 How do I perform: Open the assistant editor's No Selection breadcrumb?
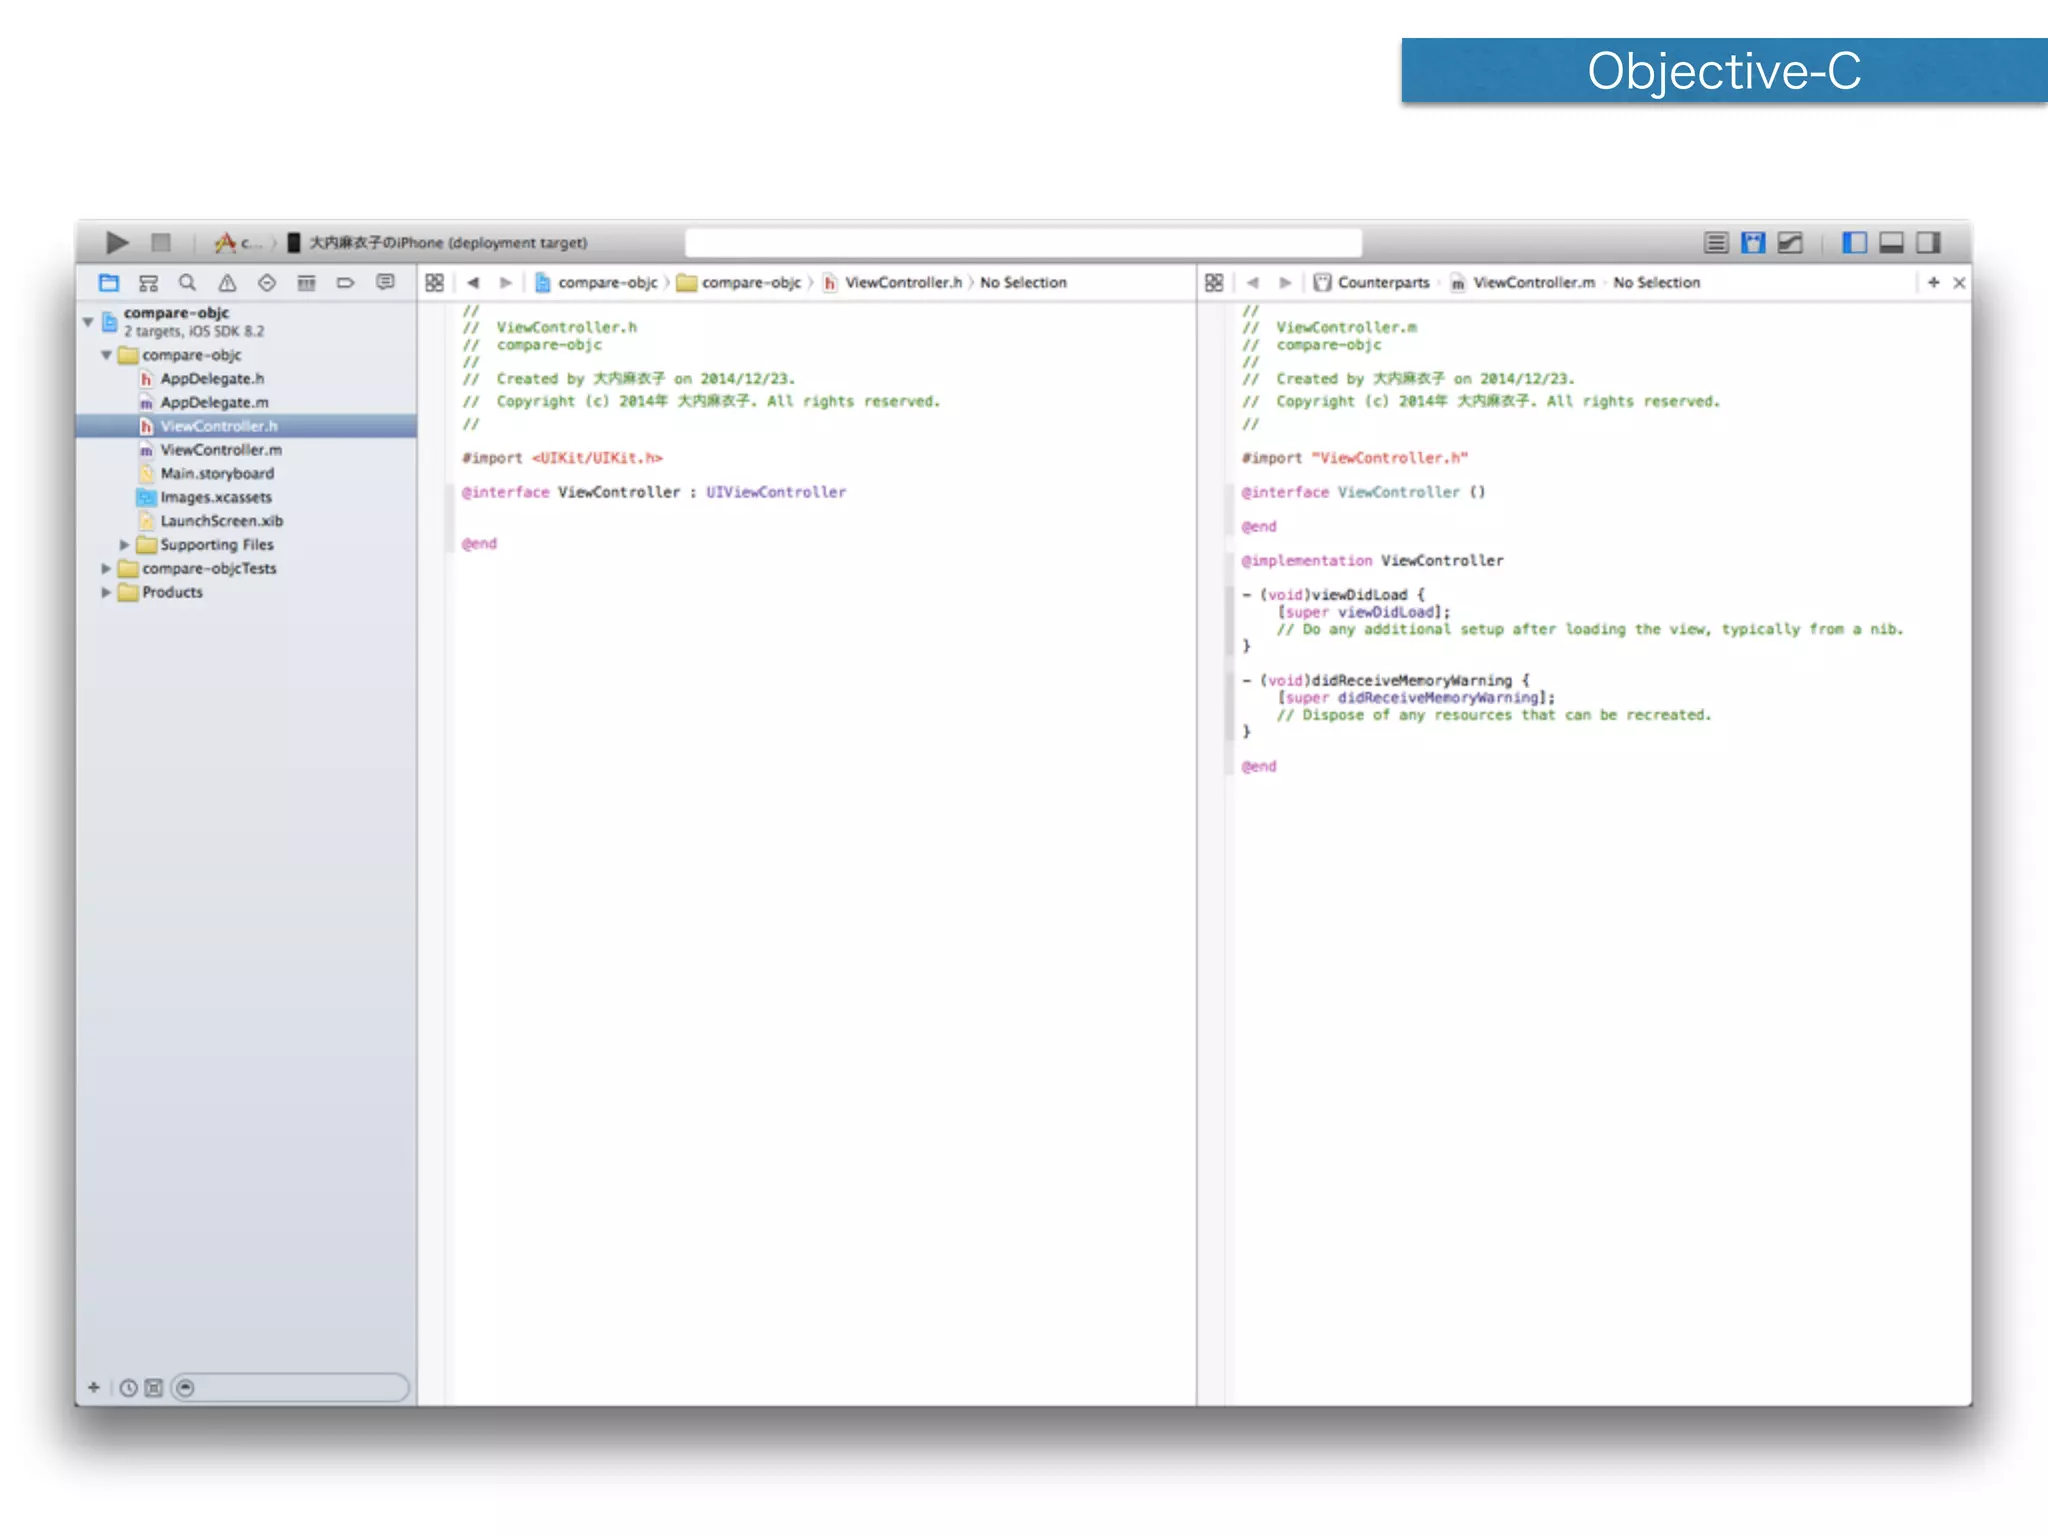[x=1656, y=283]
